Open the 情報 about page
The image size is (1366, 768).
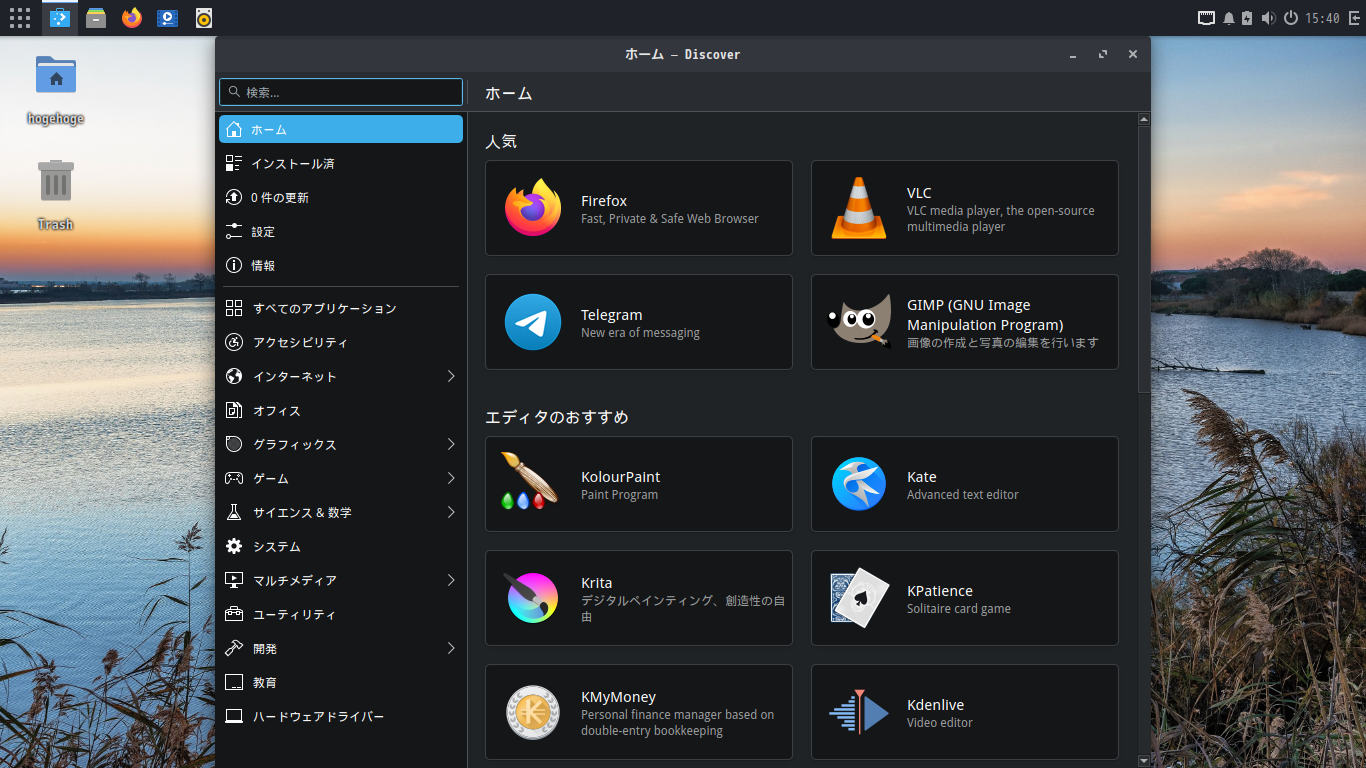pos(341,265)
